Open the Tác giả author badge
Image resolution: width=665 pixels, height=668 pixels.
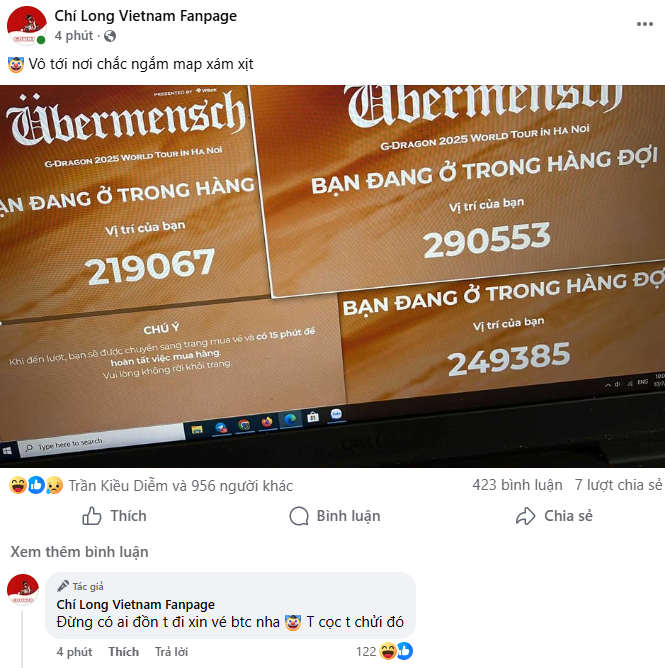click(81, 586)
